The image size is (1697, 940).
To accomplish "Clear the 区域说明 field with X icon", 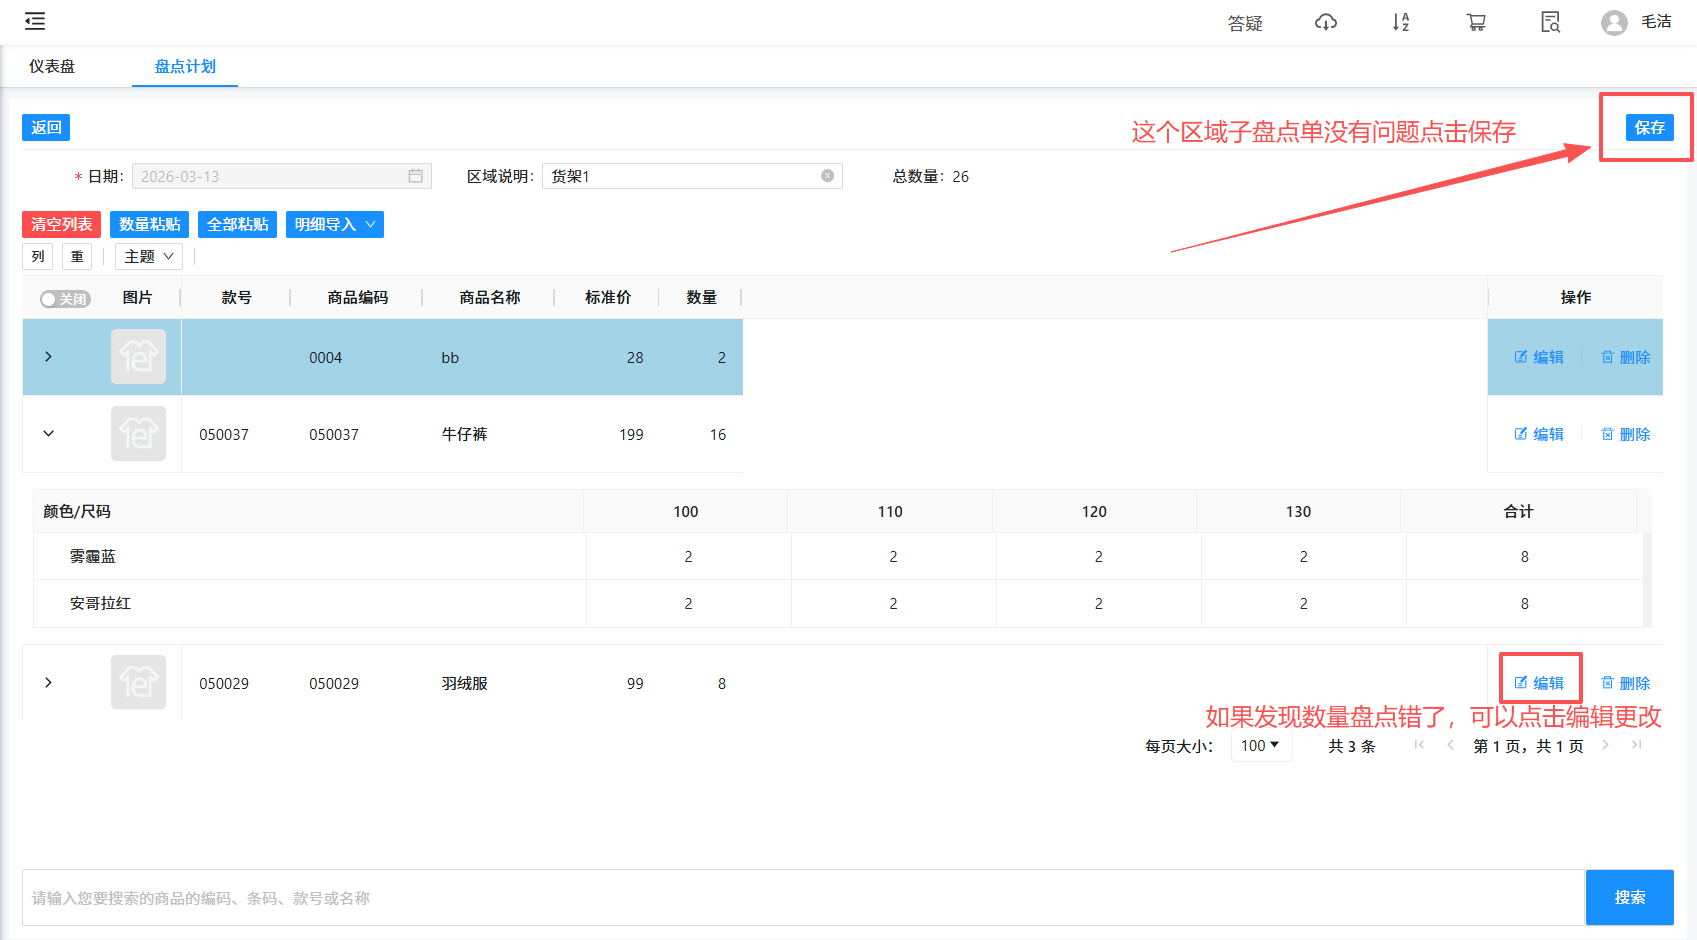I will 827,176.
